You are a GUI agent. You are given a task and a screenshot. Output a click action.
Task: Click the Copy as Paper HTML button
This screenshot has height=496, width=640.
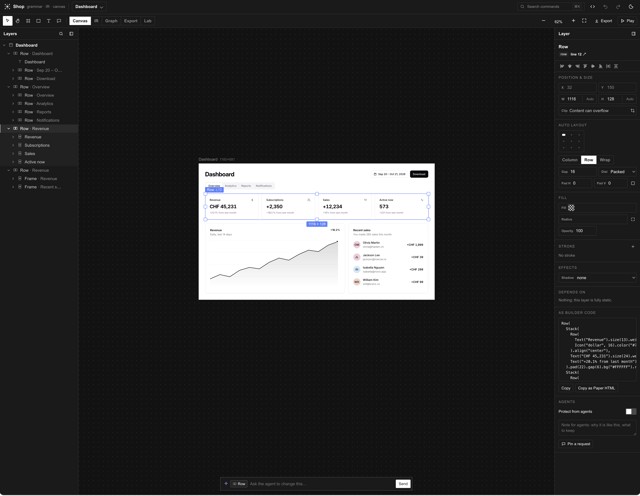point(596,388)
